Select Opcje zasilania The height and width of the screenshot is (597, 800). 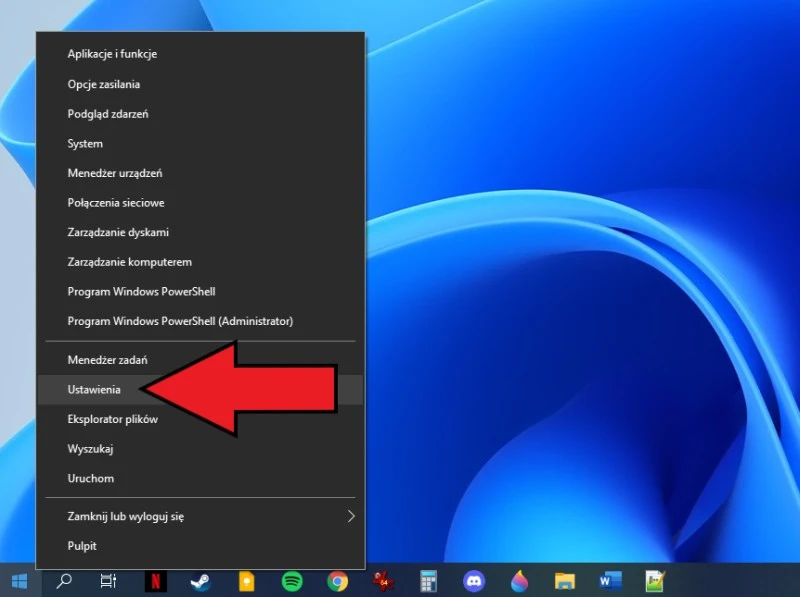(x=107, y=84)
